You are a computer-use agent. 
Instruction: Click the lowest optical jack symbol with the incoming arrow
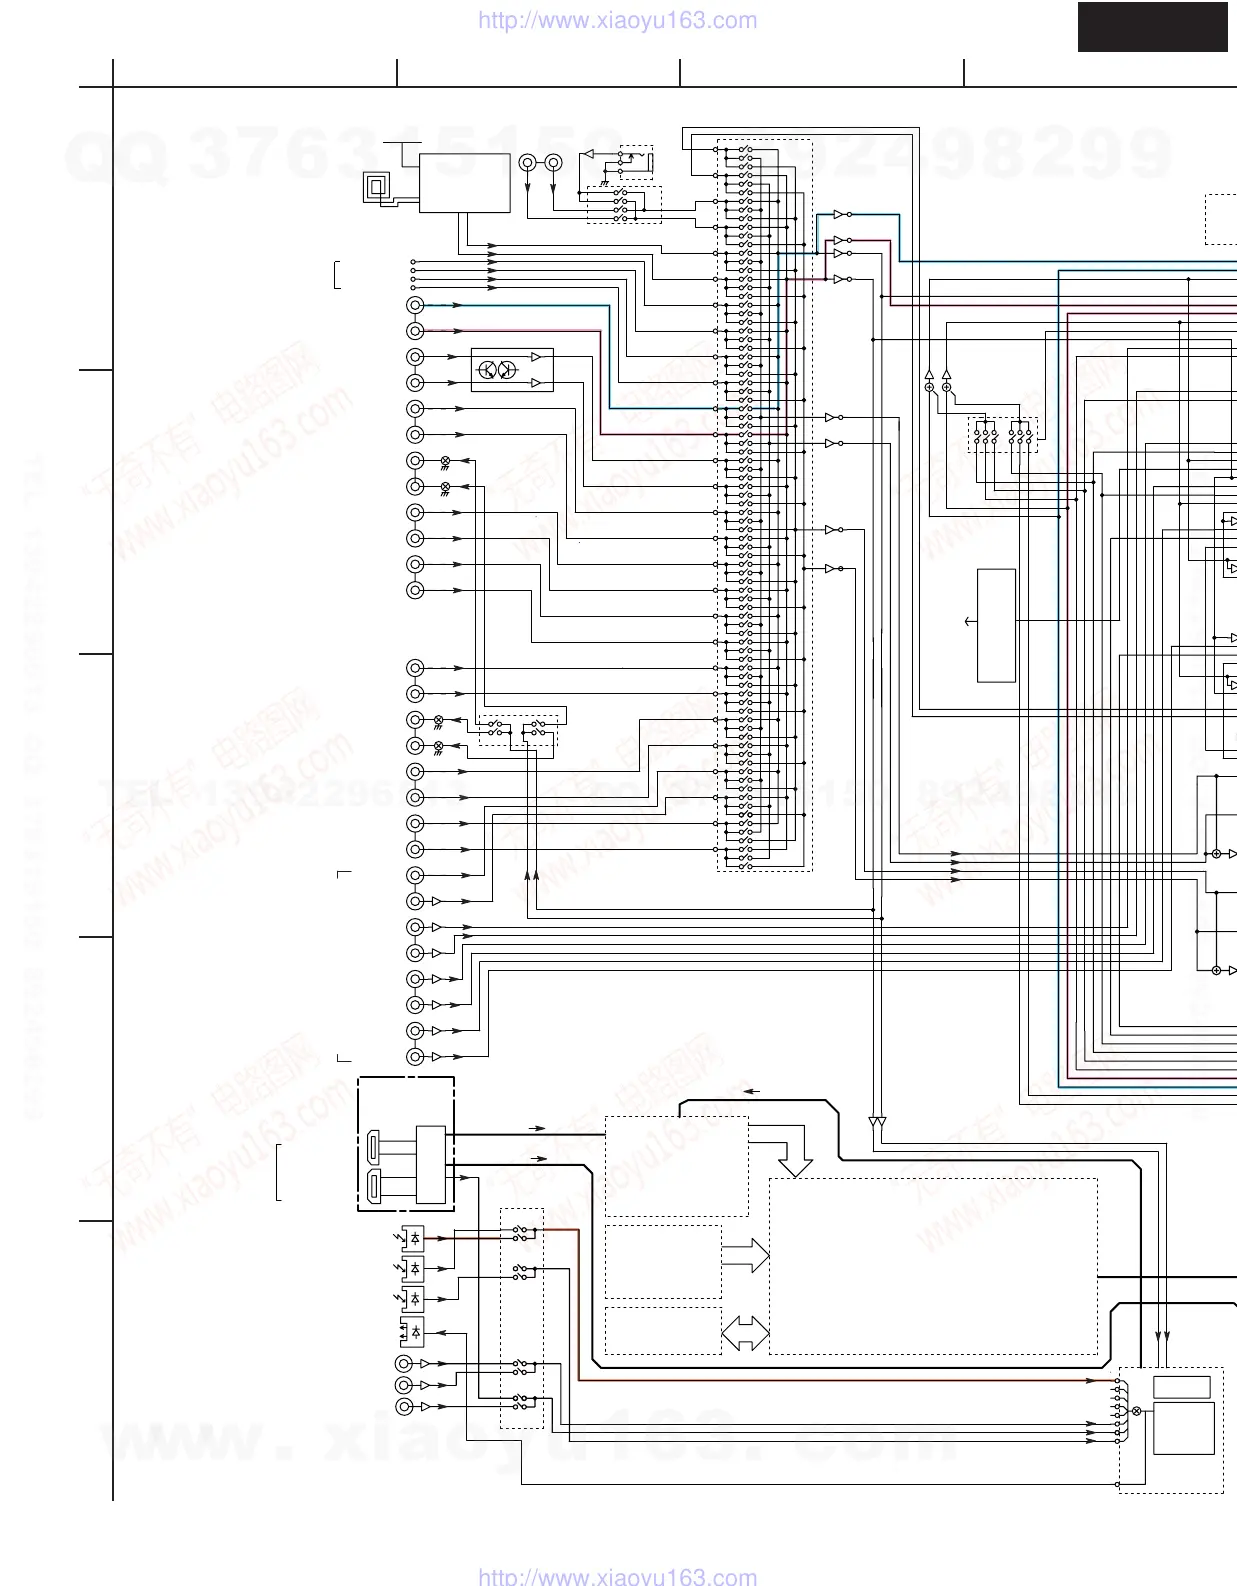pos(411,1332)
